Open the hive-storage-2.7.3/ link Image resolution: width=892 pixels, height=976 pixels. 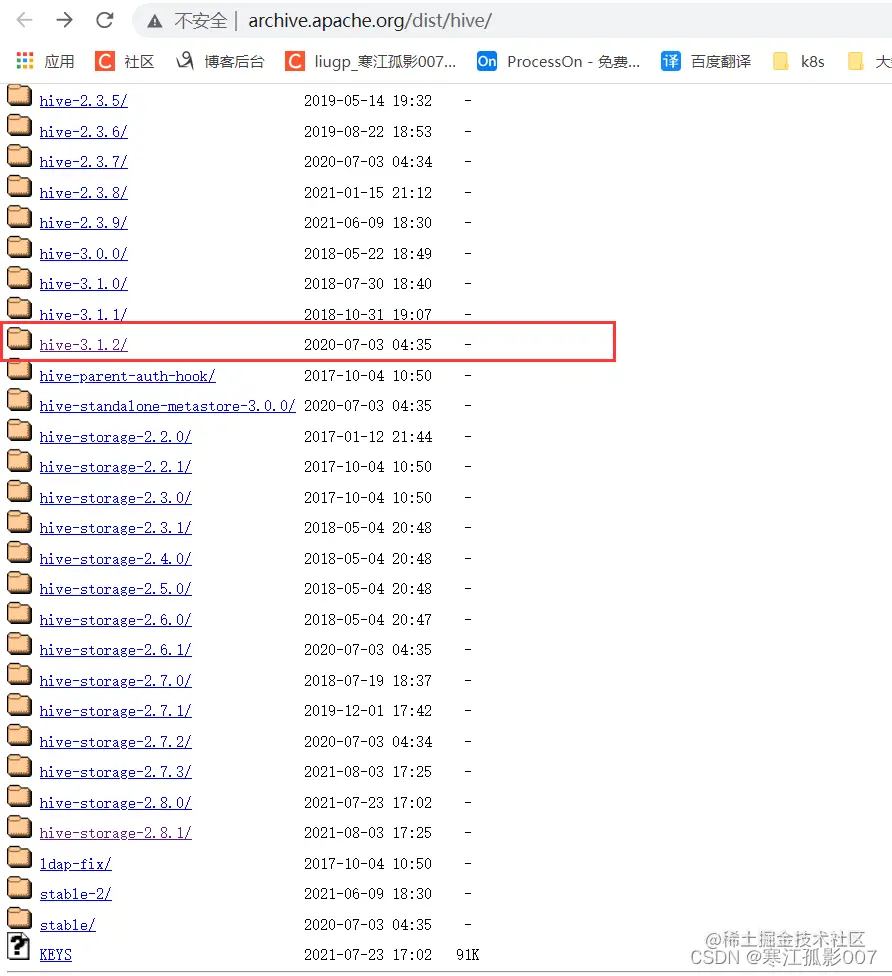(x=116, y=772)
